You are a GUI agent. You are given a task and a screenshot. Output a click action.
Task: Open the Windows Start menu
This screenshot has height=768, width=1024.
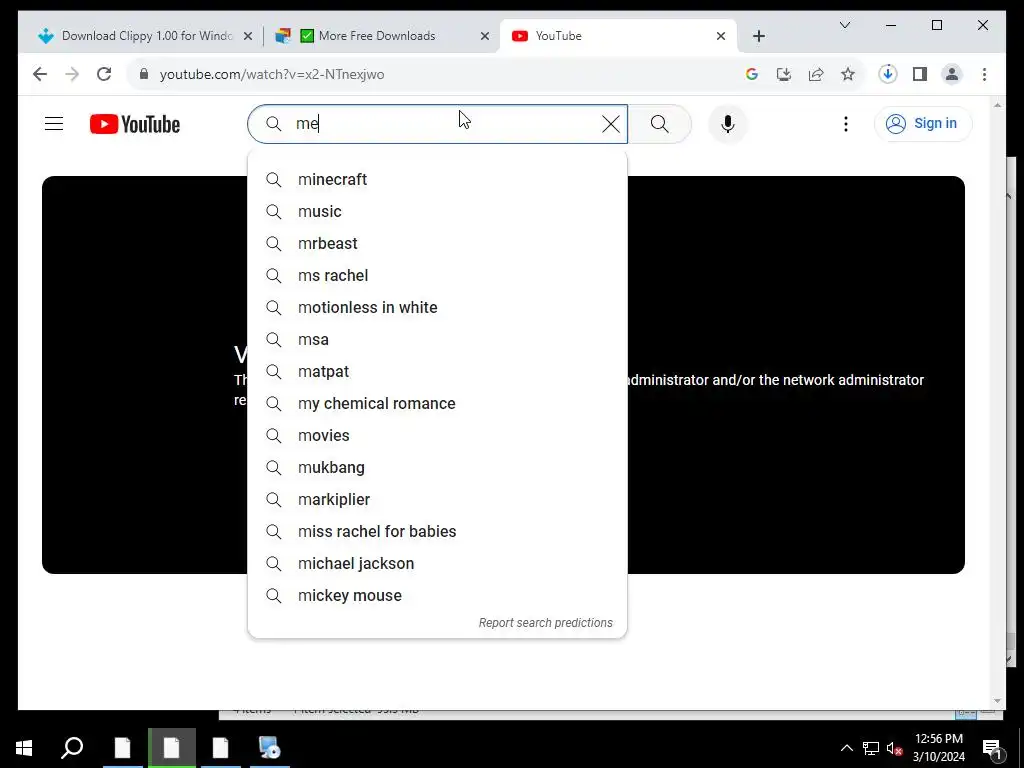point(24,748)
